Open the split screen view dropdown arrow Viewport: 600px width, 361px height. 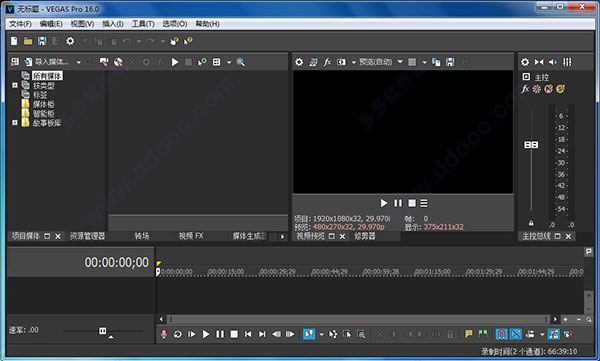coord(354,62)
